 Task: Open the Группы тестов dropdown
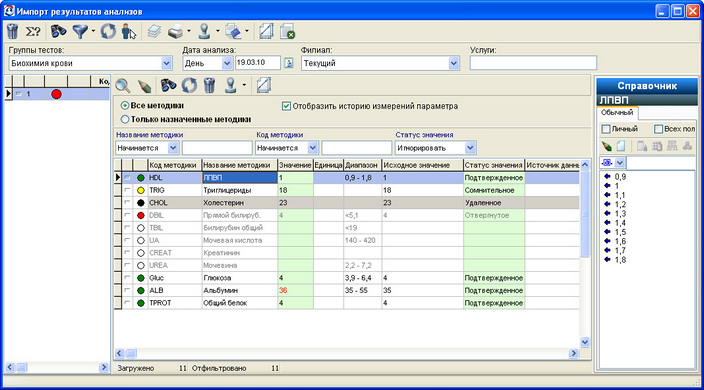tap(166, 63)
